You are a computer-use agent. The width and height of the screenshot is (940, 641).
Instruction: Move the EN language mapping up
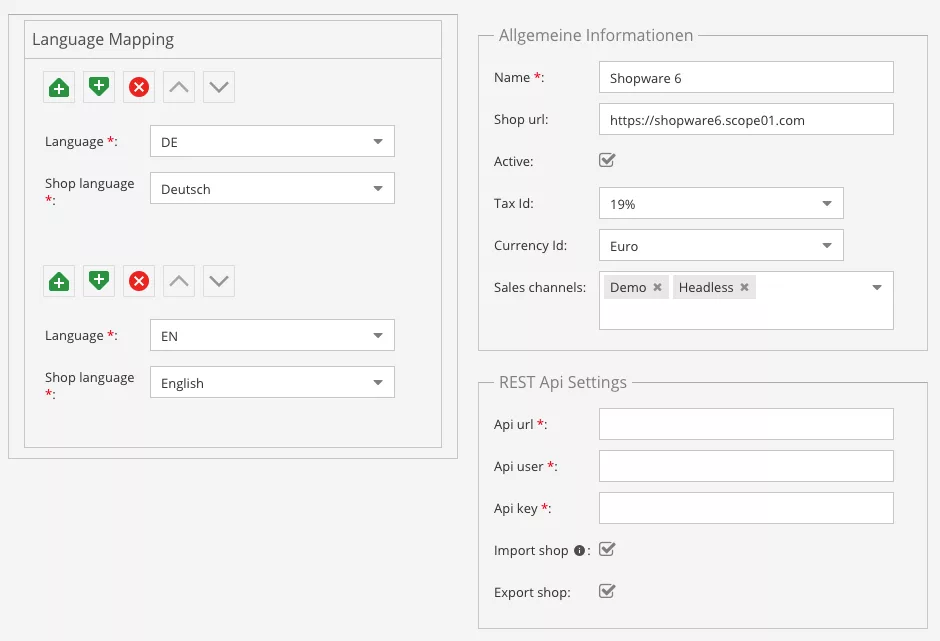tap(179, 281)
